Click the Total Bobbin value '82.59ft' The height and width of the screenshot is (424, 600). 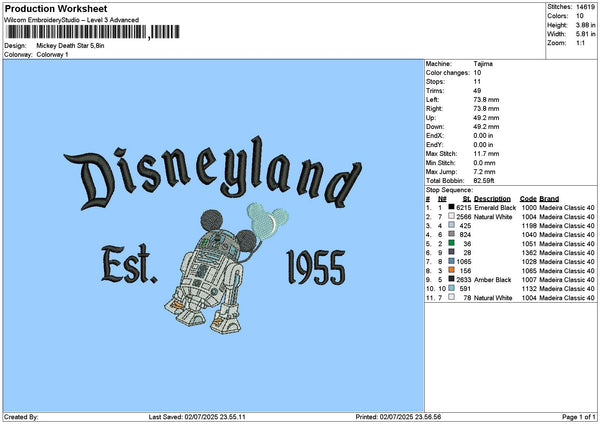pyautogui.click(x=484, y=181)
